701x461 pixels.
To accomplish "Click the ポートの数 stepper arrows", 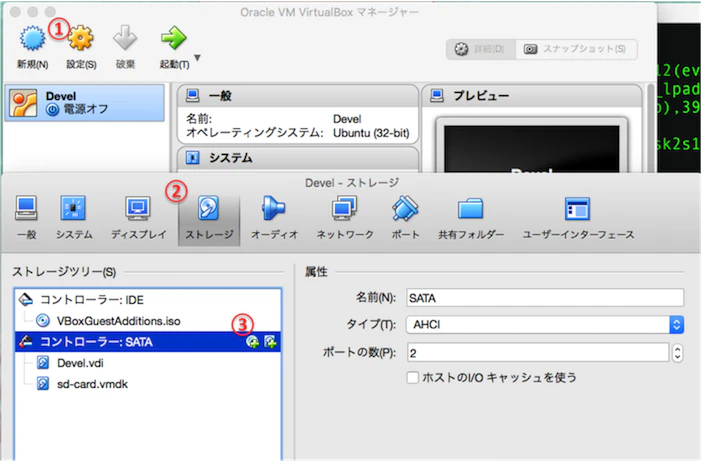I will tap(677, 353).
